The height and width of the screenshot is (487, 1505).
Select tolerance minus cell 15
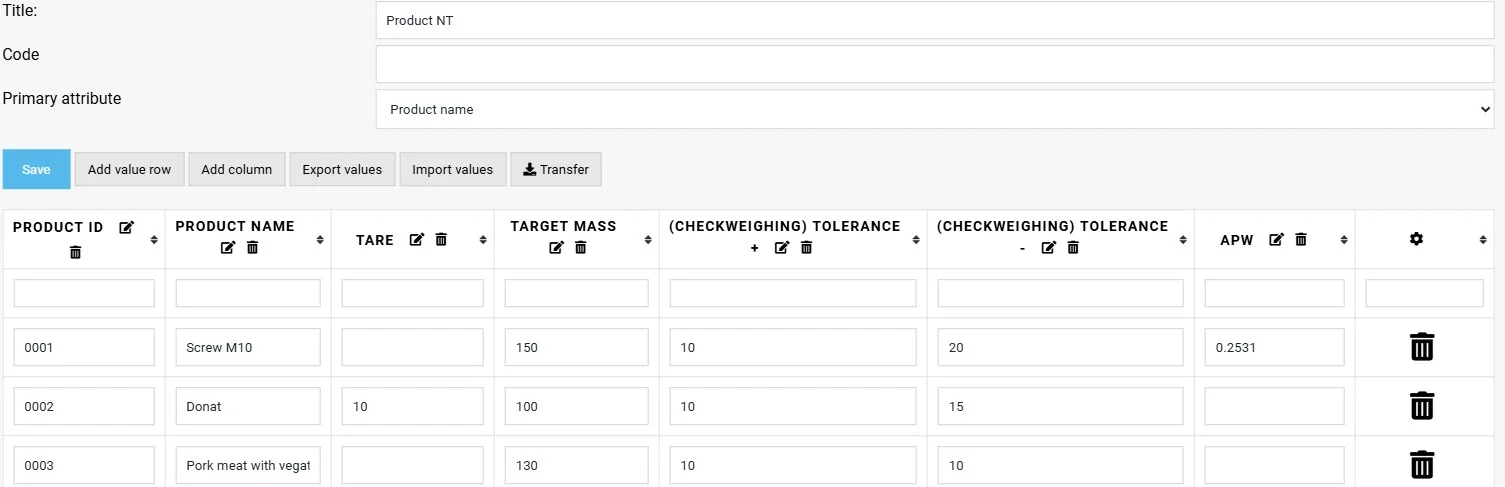(1061, 406)
